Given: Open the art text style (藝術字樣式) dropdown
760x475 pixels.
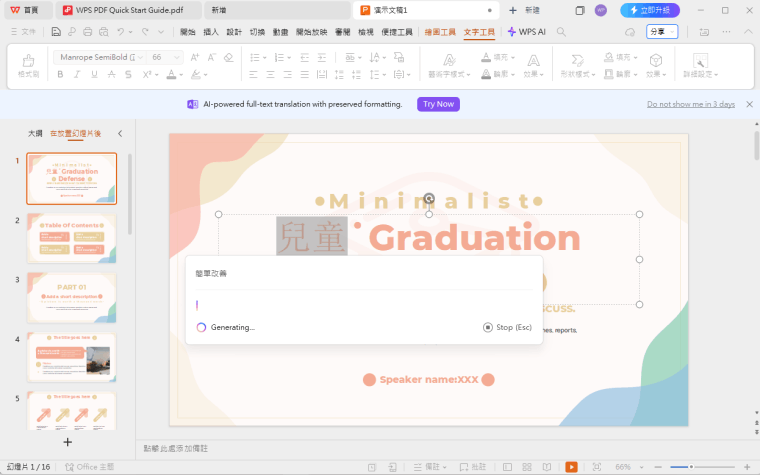Looking at the screenshot, I should (449, 74).
